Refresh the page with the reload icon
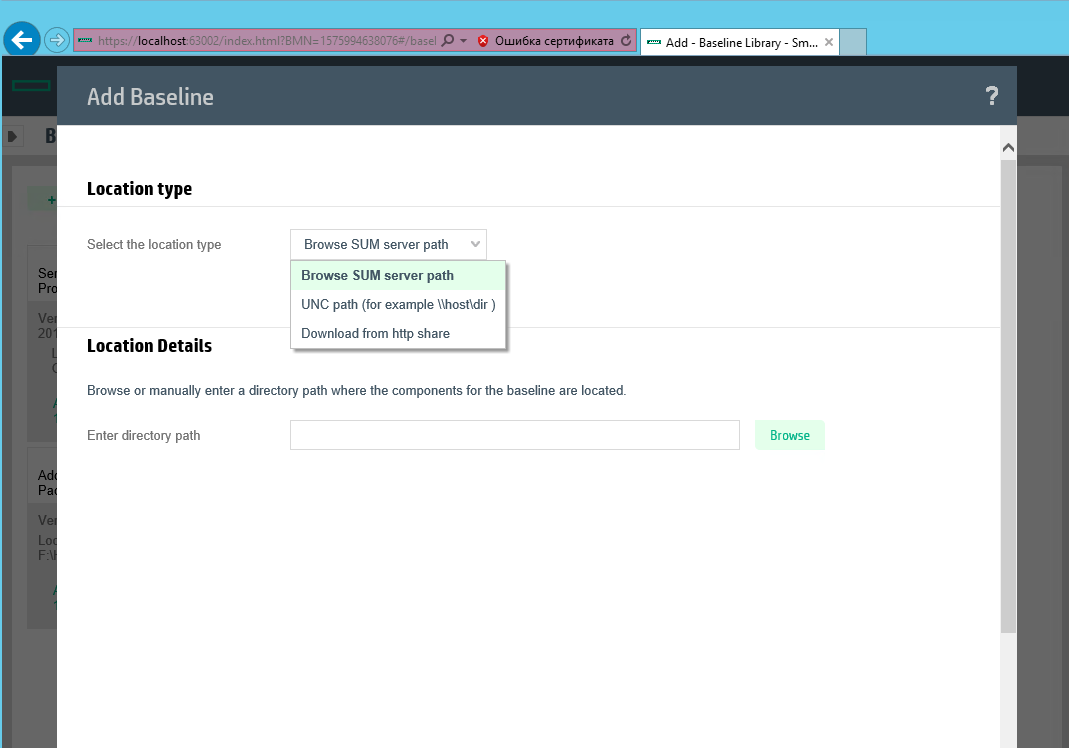This screenshot has width=1069, height=748. tap(626, 41)
